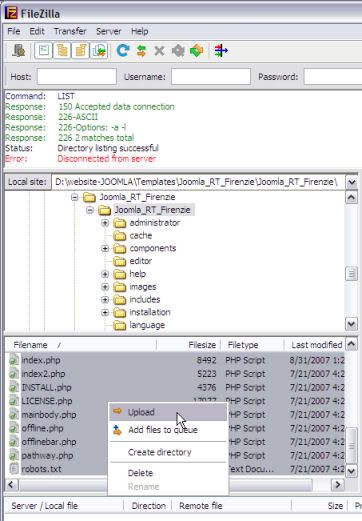Image resolution: width=362 pixels, height=521 pixels.
Task: Click the Add files to queue icon
Action: pos(117,430)
